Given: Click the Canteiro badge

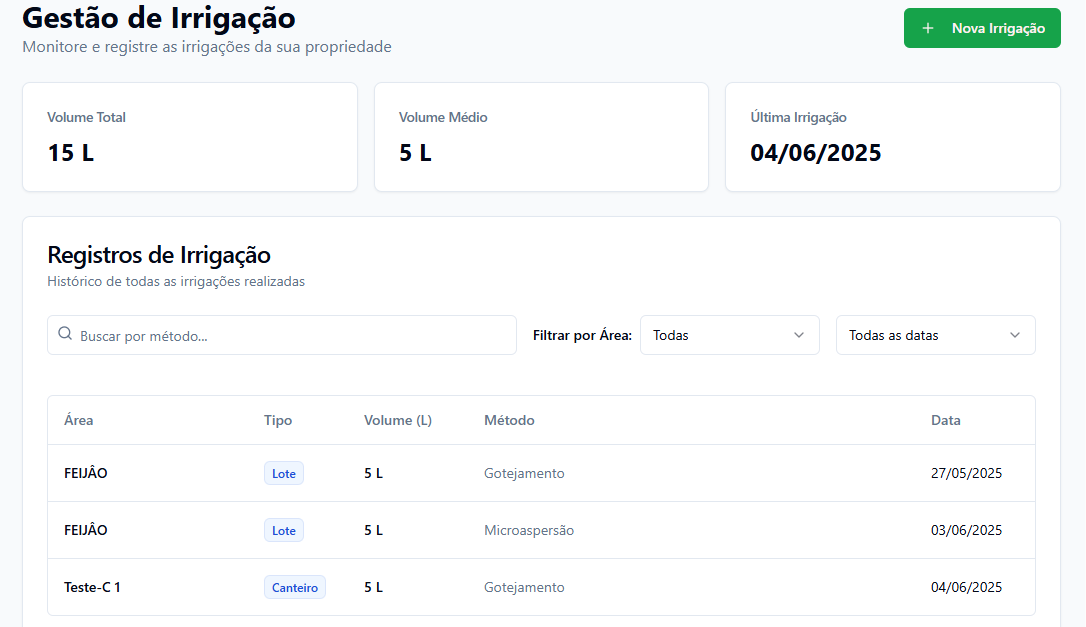Looking at the screenshot, I should coord(295,588).
